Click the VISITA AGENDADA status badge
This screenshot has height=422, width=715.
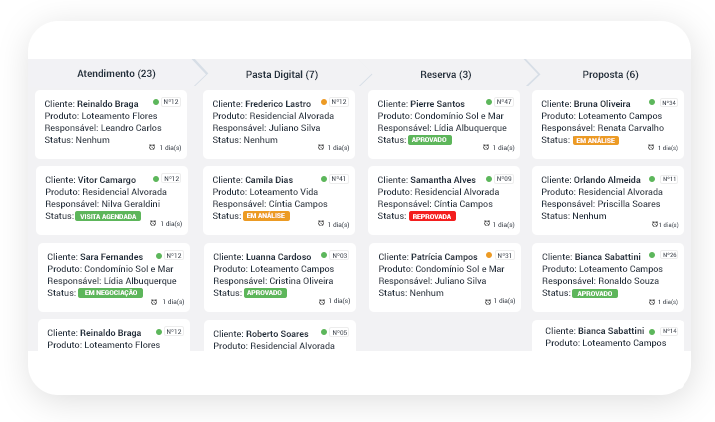pyautogui.click(x=109, y=216)
